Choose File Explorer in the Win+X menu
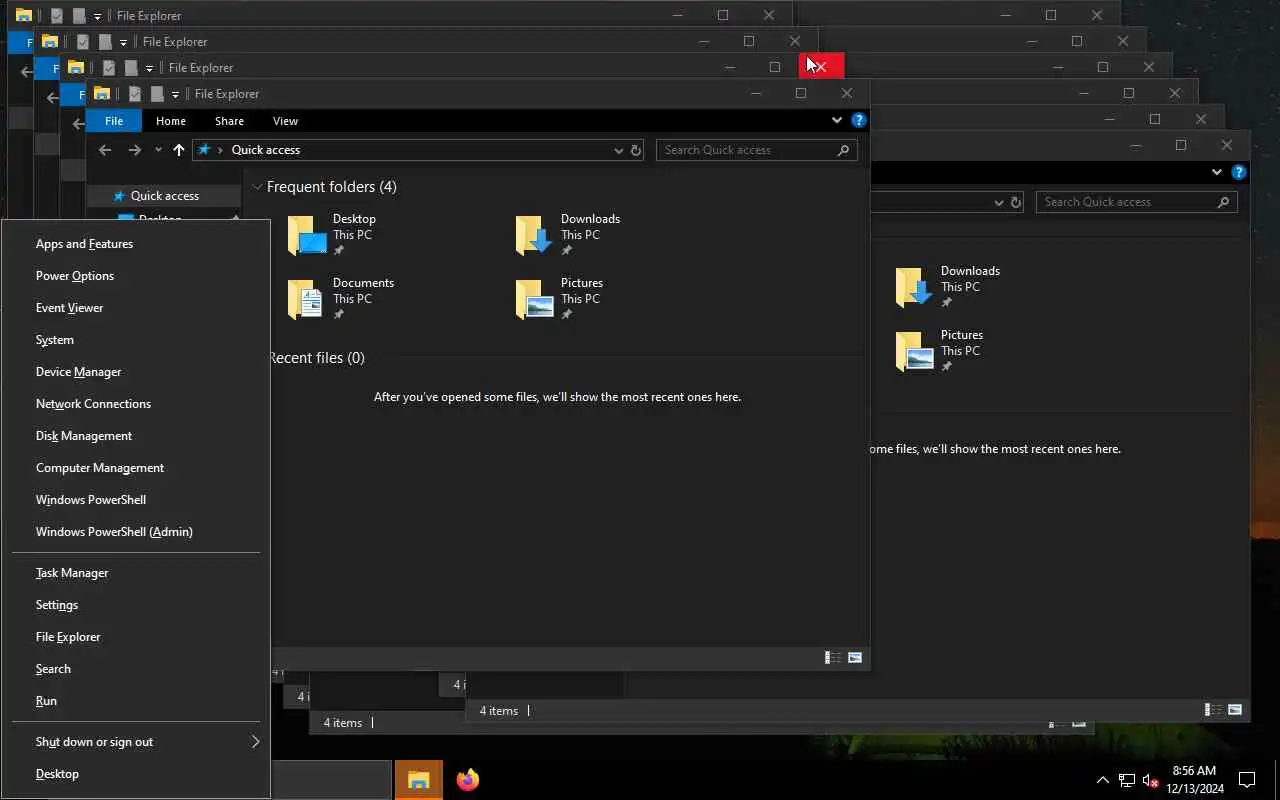 click(x=136, y=637)
